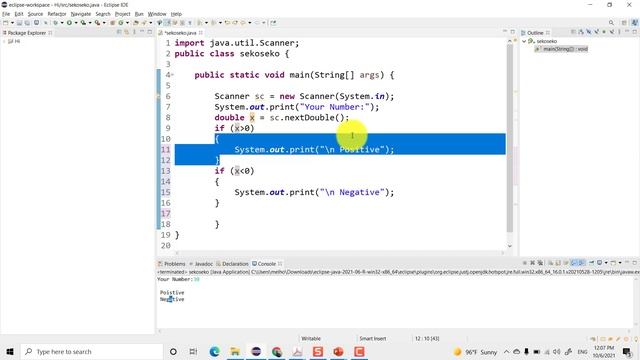Click the editor vertical scrollbar
The width and height of the screenshot is (640, 360).
coord(510,137)
